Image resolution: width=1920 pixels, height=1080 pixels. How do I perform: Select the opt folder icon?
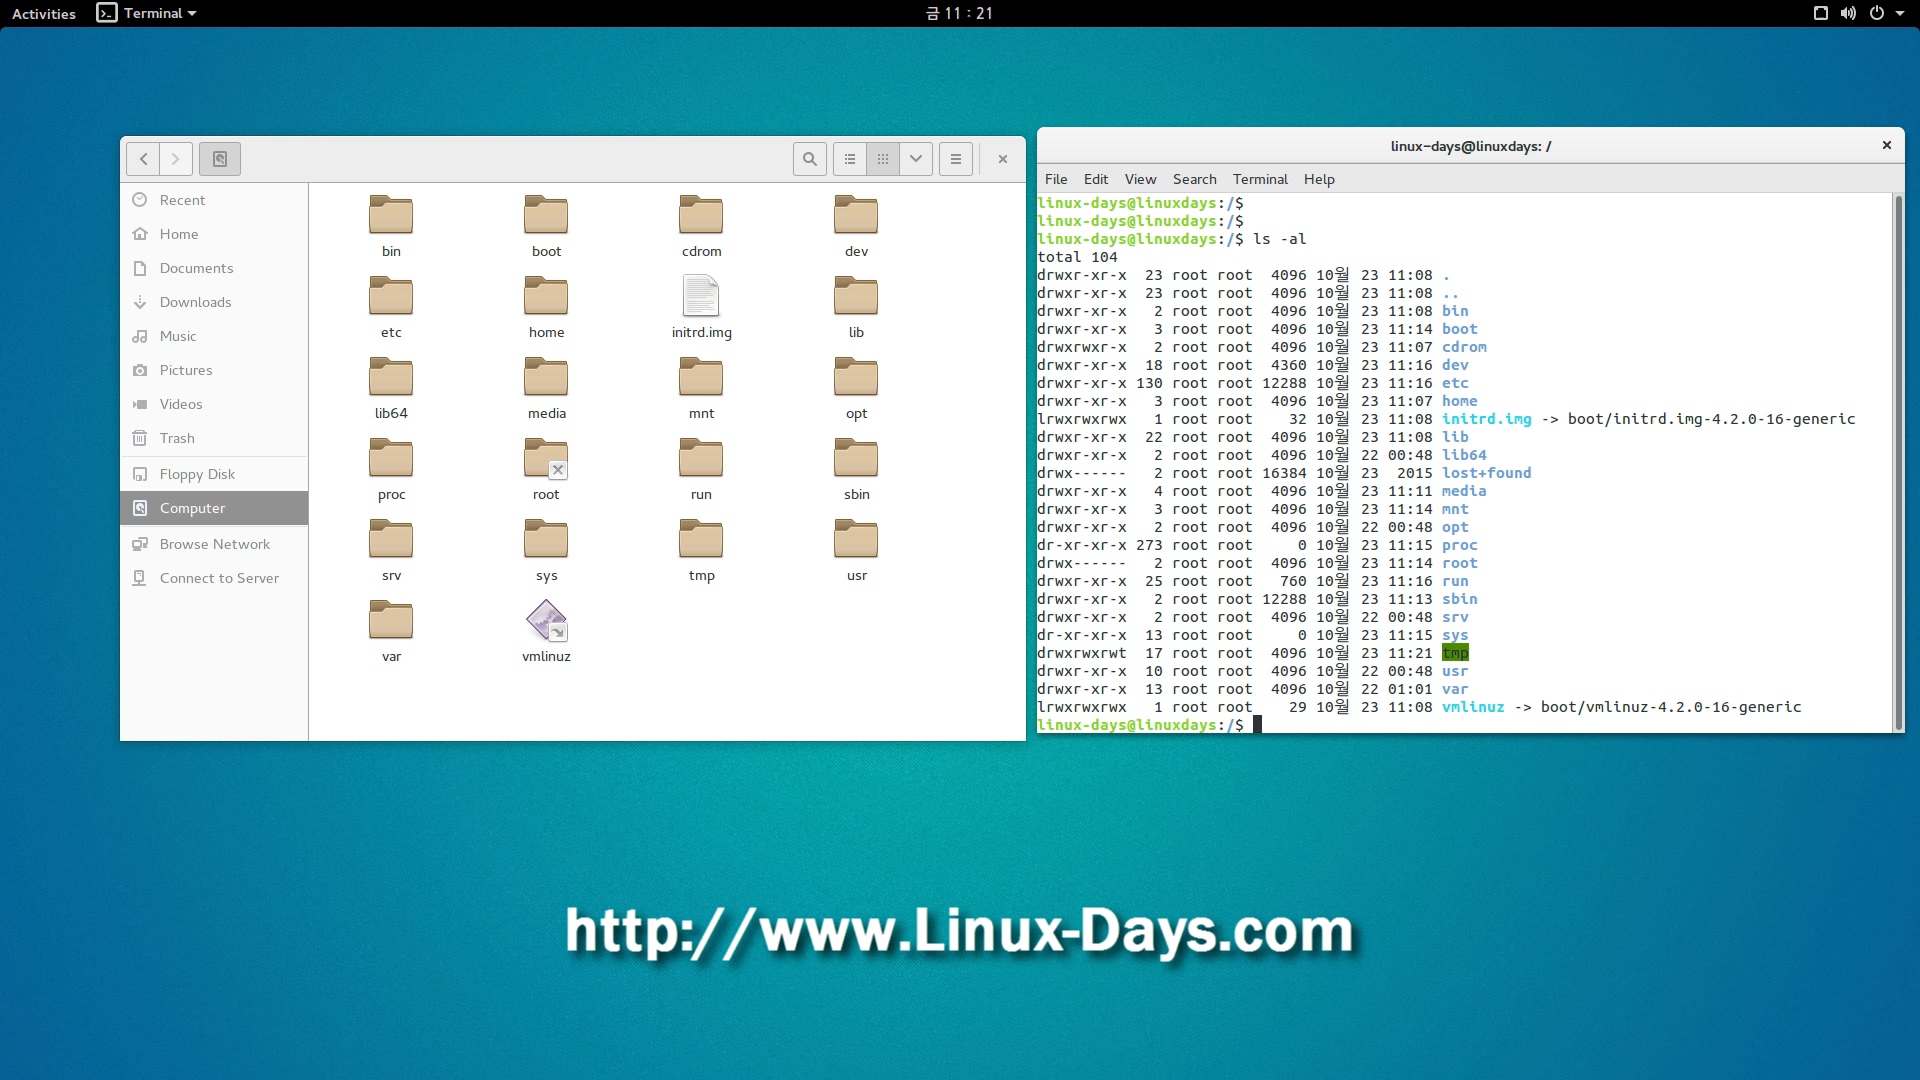click(x=856, y=378)
